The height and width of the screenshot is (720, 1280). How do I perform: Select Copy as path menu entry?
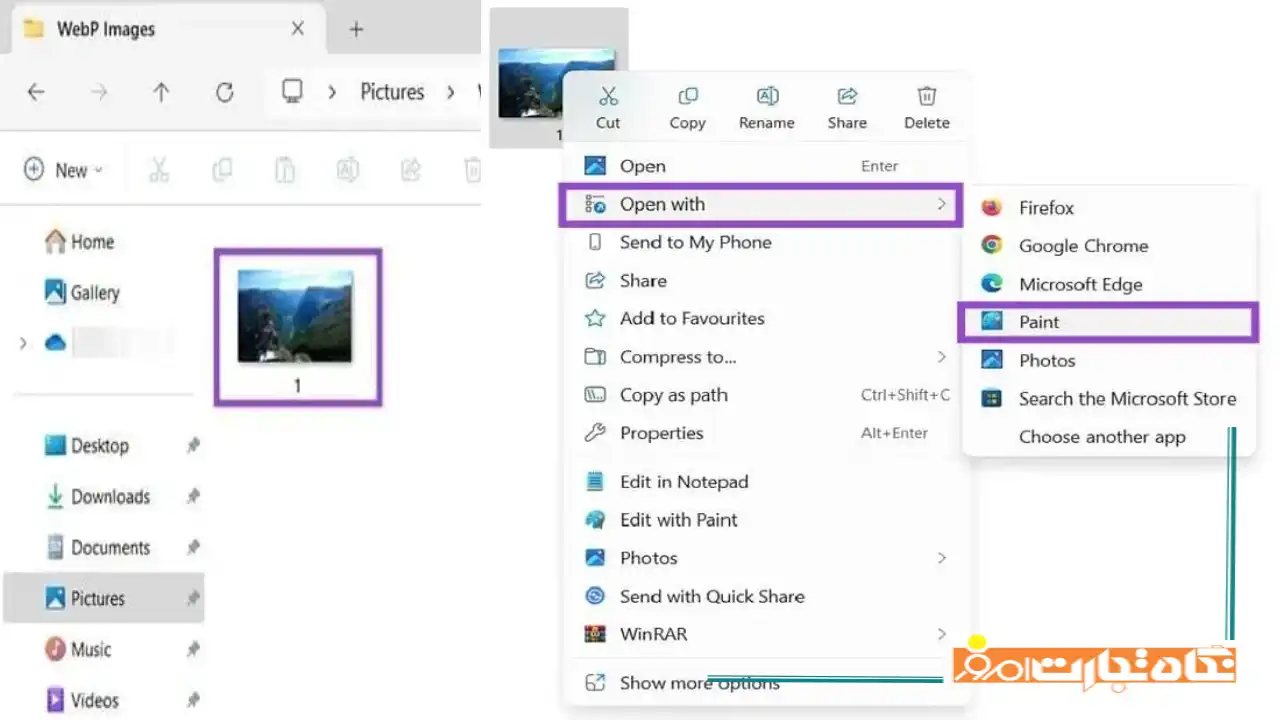(673, 395)
